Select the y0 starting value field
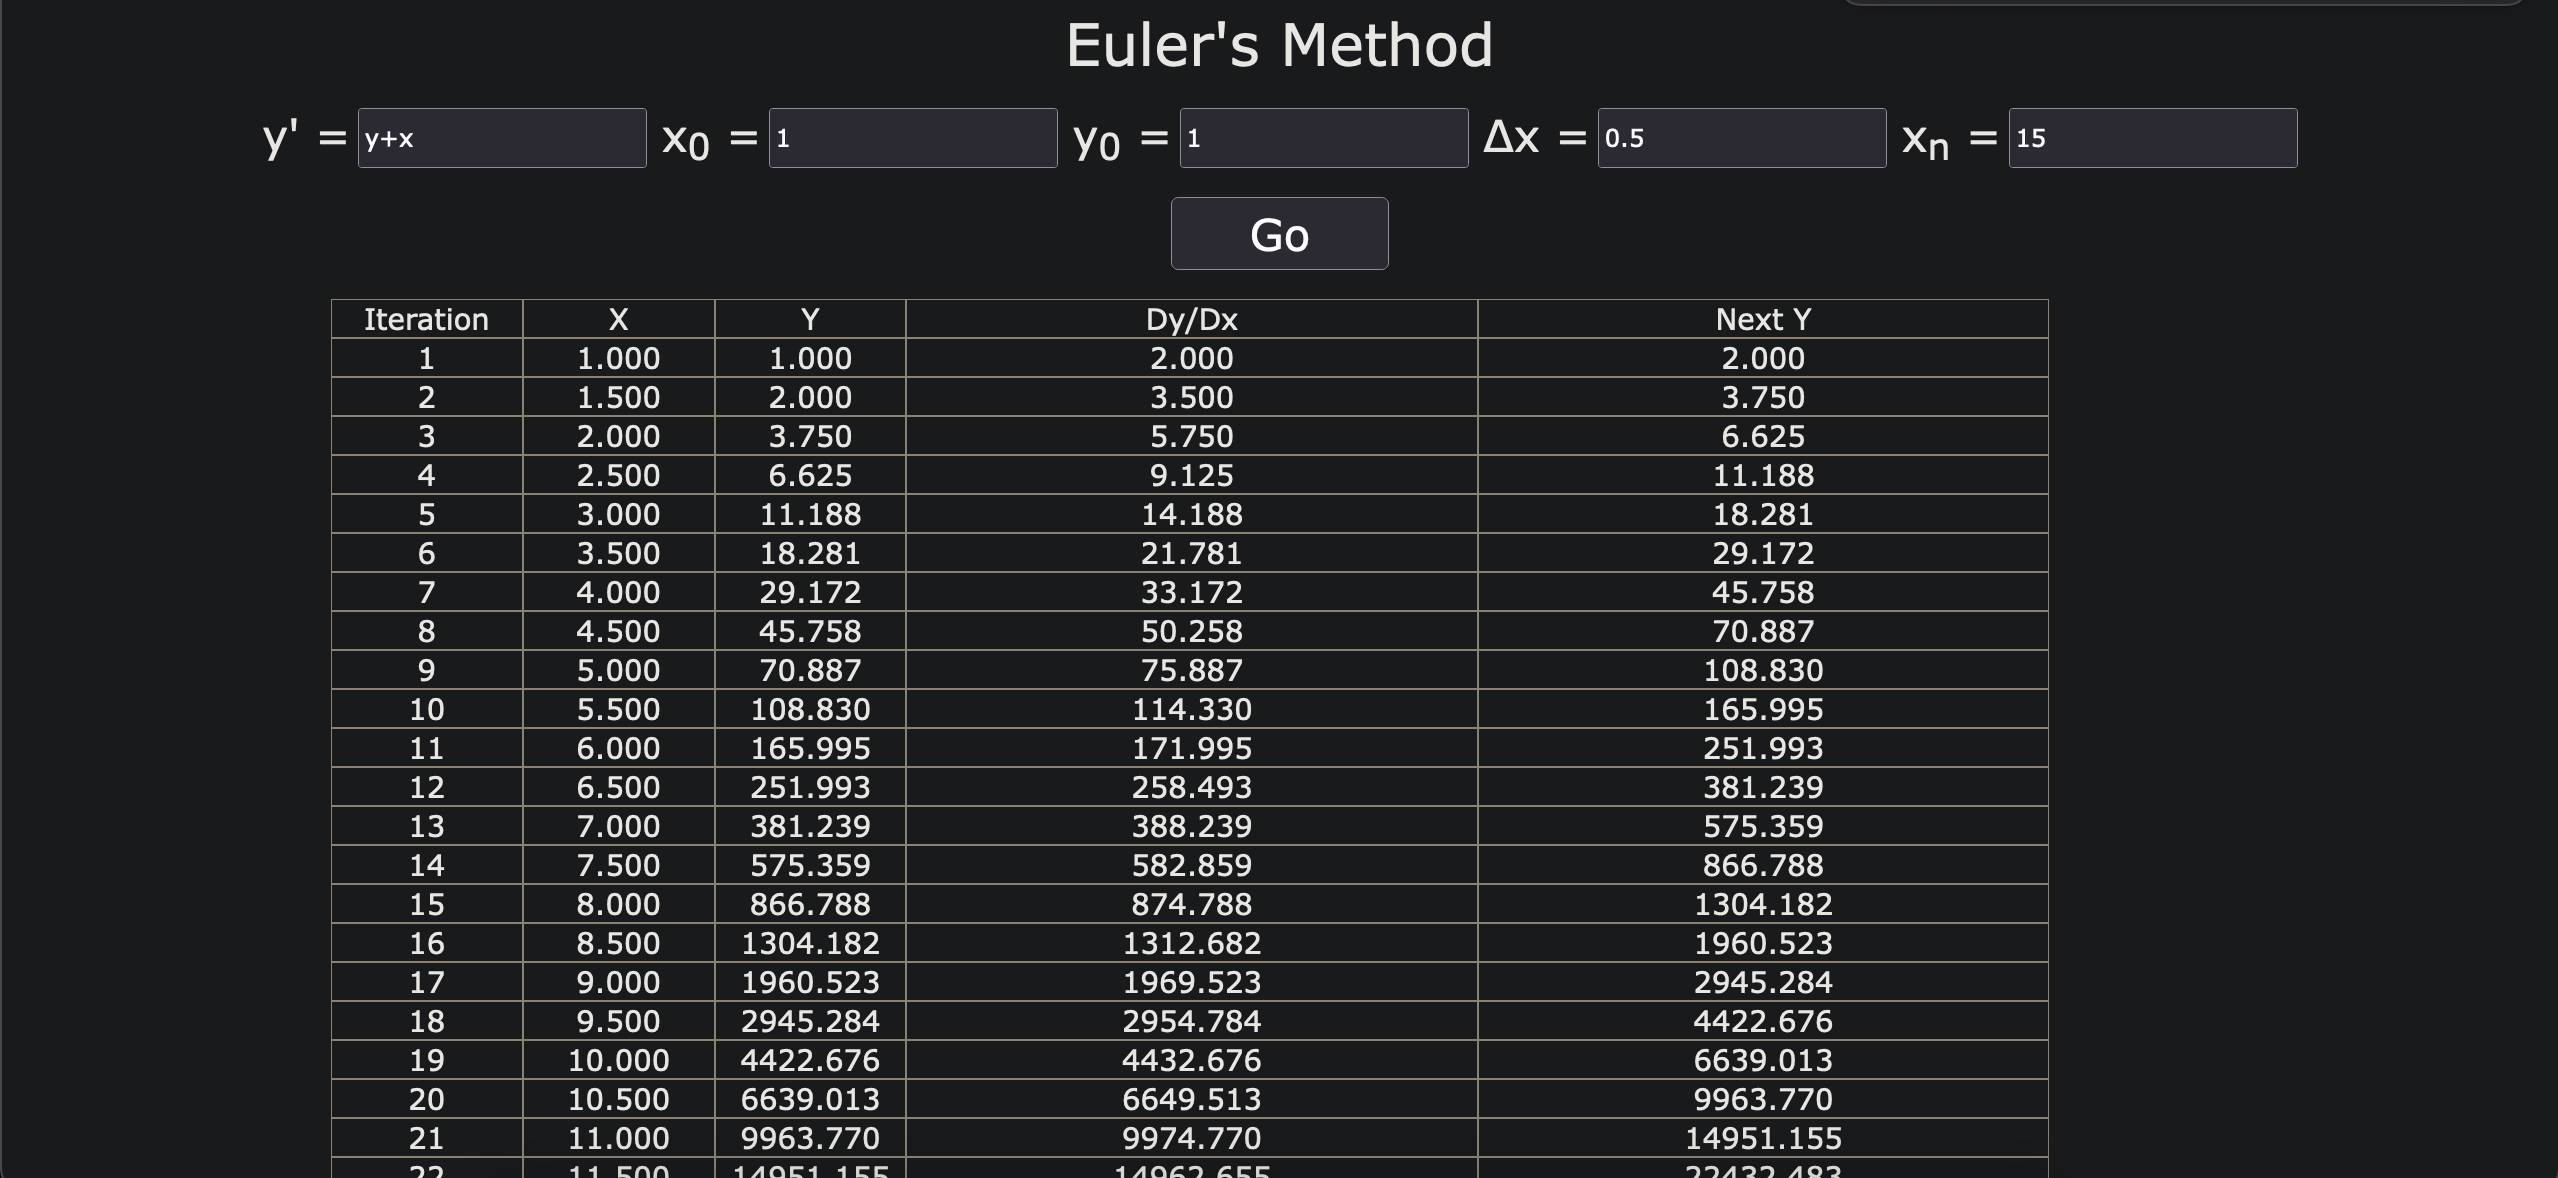2558x1178 pixels. click(1322, 137)
